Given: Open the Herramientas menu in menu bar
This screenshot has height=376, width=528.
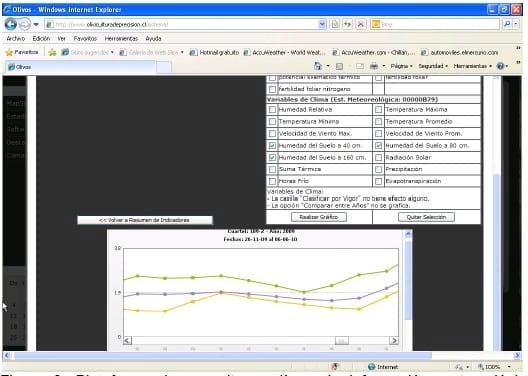Looking at the screenshot, I should click(x=121, y=39).
